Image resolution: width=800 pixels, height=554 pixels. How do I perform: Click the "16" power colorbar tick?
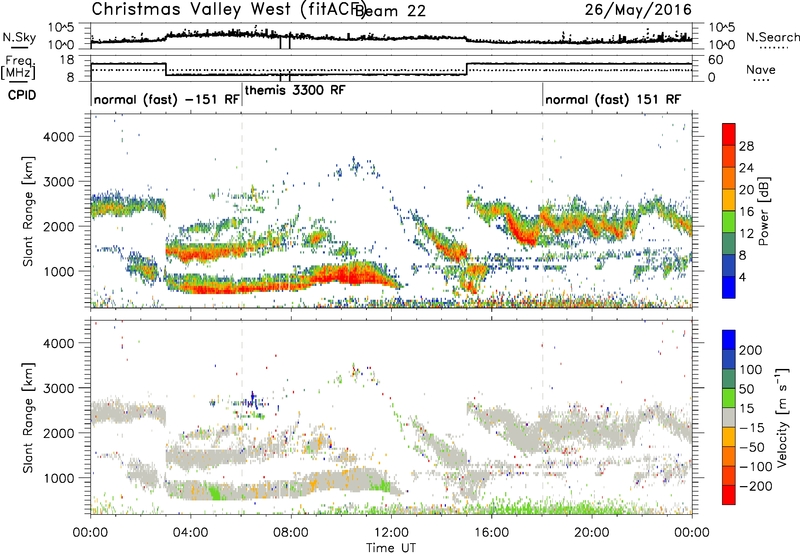tap(746, 212)
